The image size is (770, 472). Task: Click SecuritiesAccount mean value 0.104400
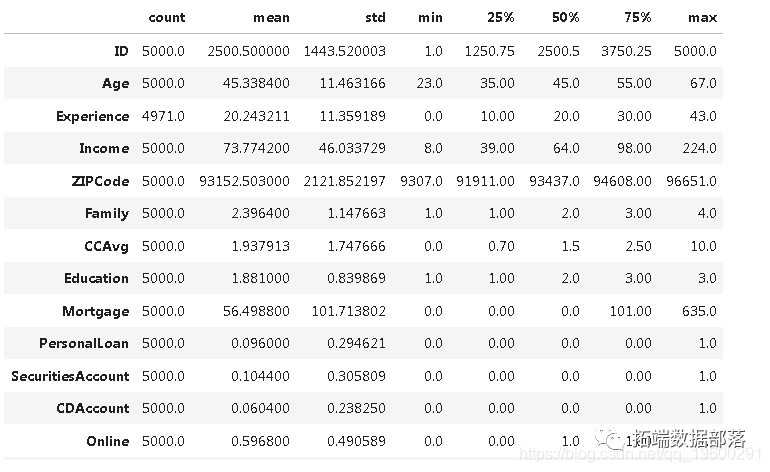pos(260,376)
